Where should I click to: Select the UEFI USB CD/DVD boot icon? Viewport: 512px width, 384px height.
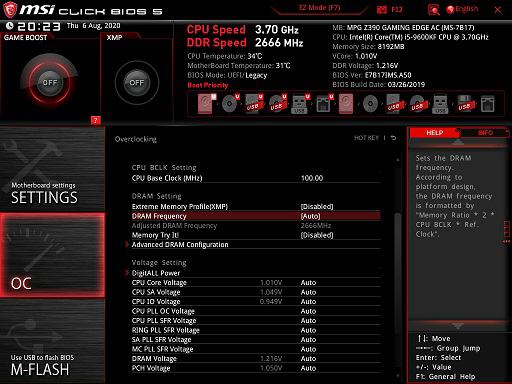(x=277, y=104)
